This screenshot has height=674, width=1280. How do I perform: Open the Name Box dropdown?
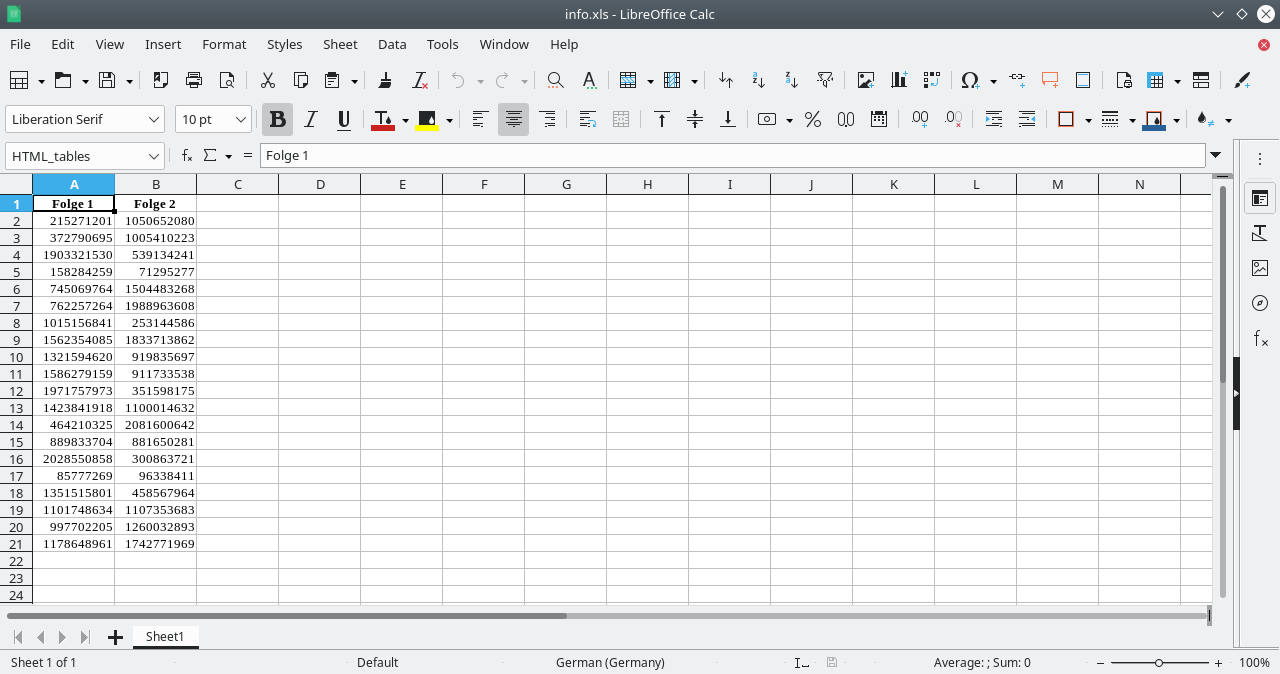pyautogui.click(x=154, y=156)
